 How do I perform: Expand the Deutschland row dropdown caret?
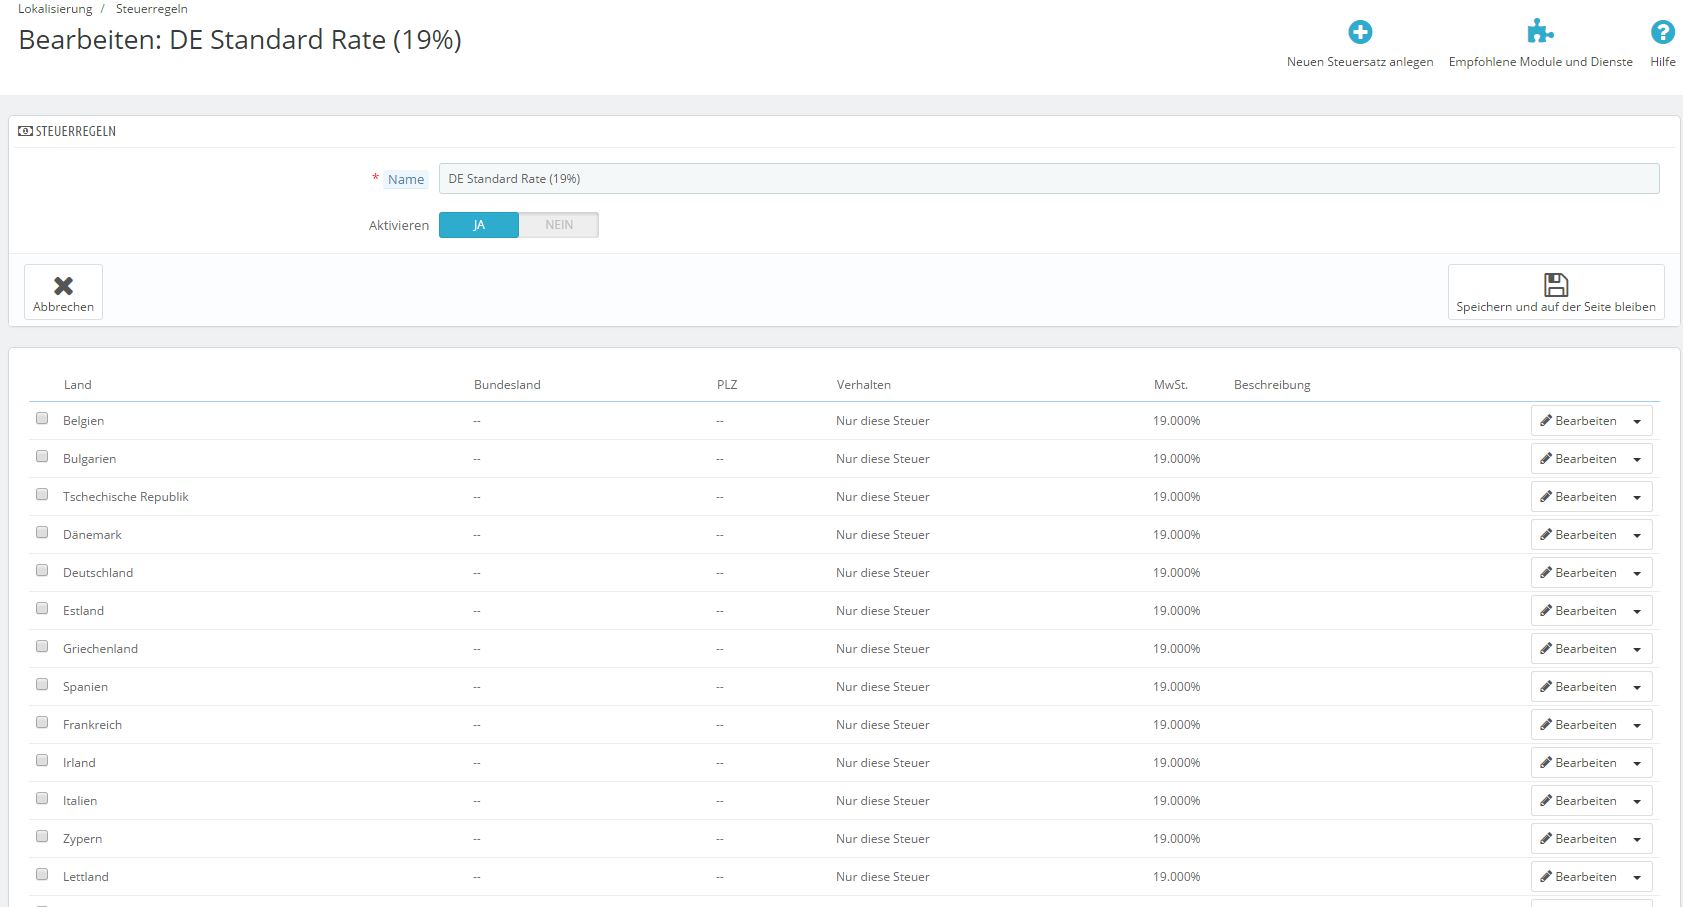[1637, 573]
